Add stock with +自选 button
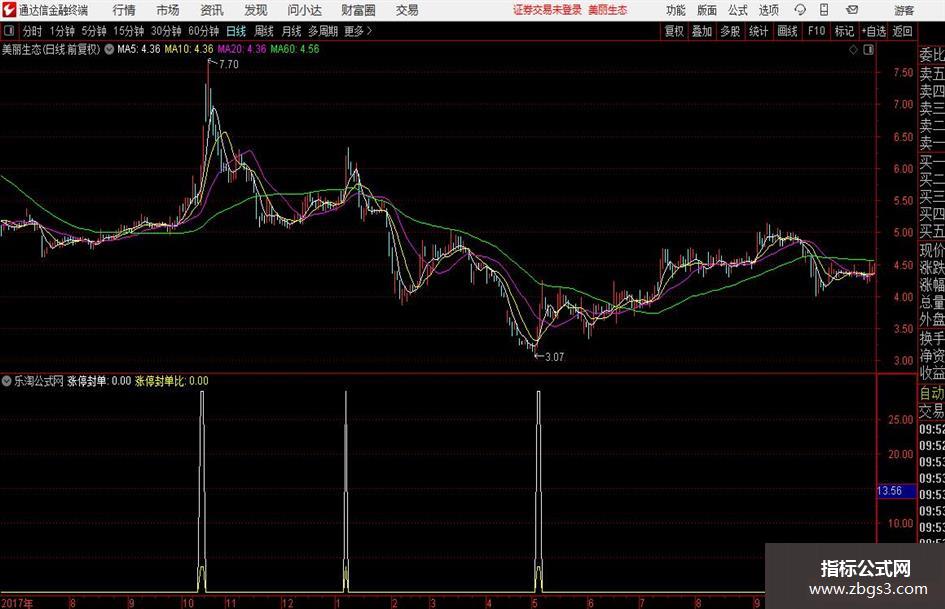Screen dimensions: 945x609 tap(873, 31)
